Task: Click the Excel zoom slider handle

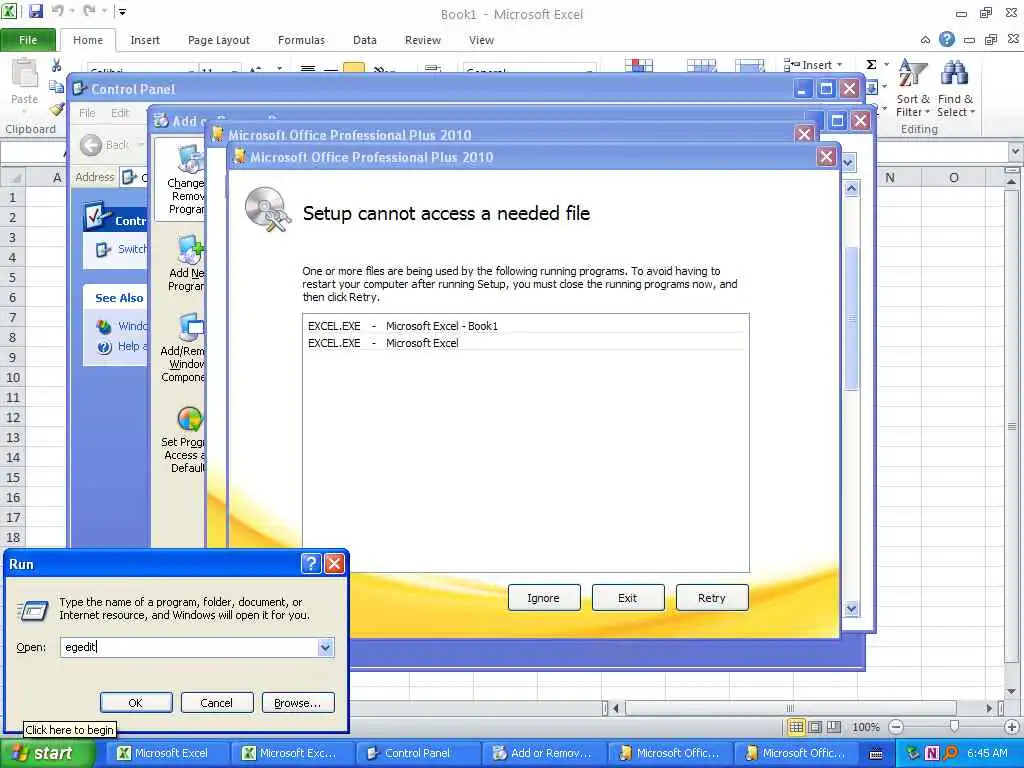Action: 954,726
